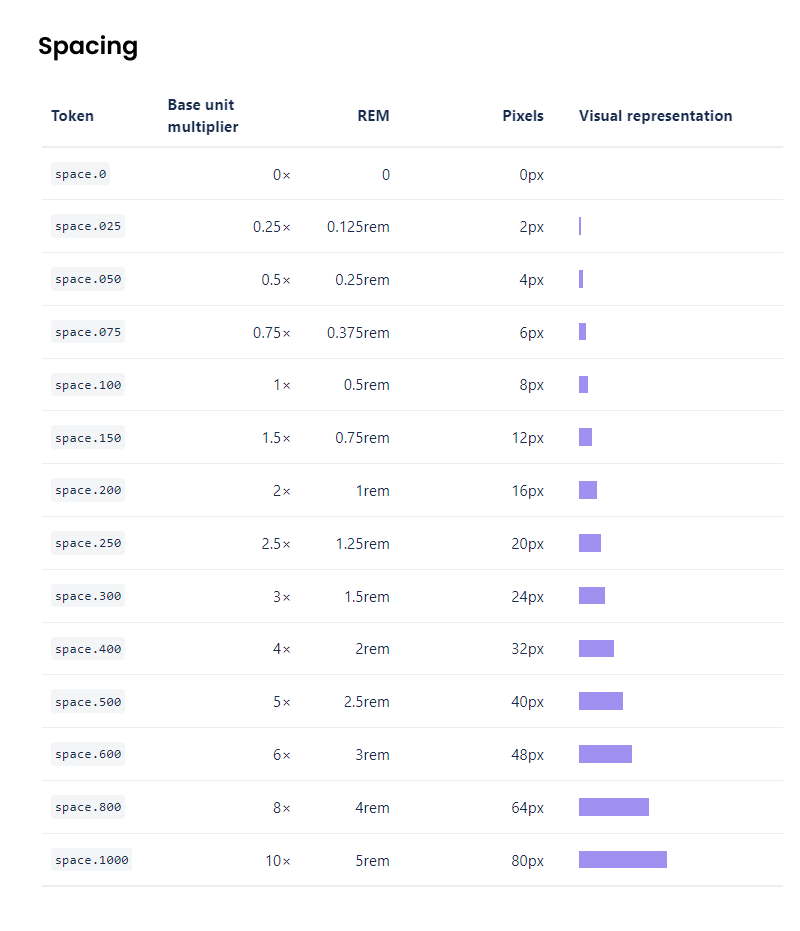Click the Visual representation column header

(655, 116)
